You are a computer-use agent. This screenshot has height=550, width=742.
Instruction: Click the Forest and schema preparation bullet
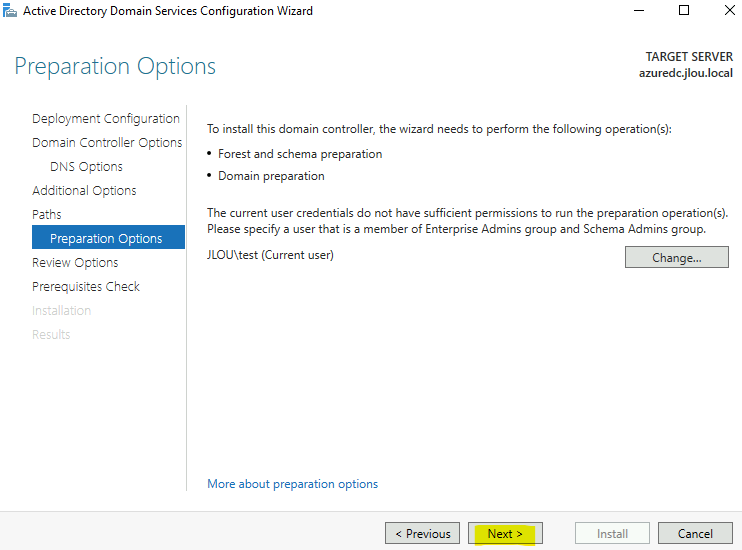[x=300, y=154]
